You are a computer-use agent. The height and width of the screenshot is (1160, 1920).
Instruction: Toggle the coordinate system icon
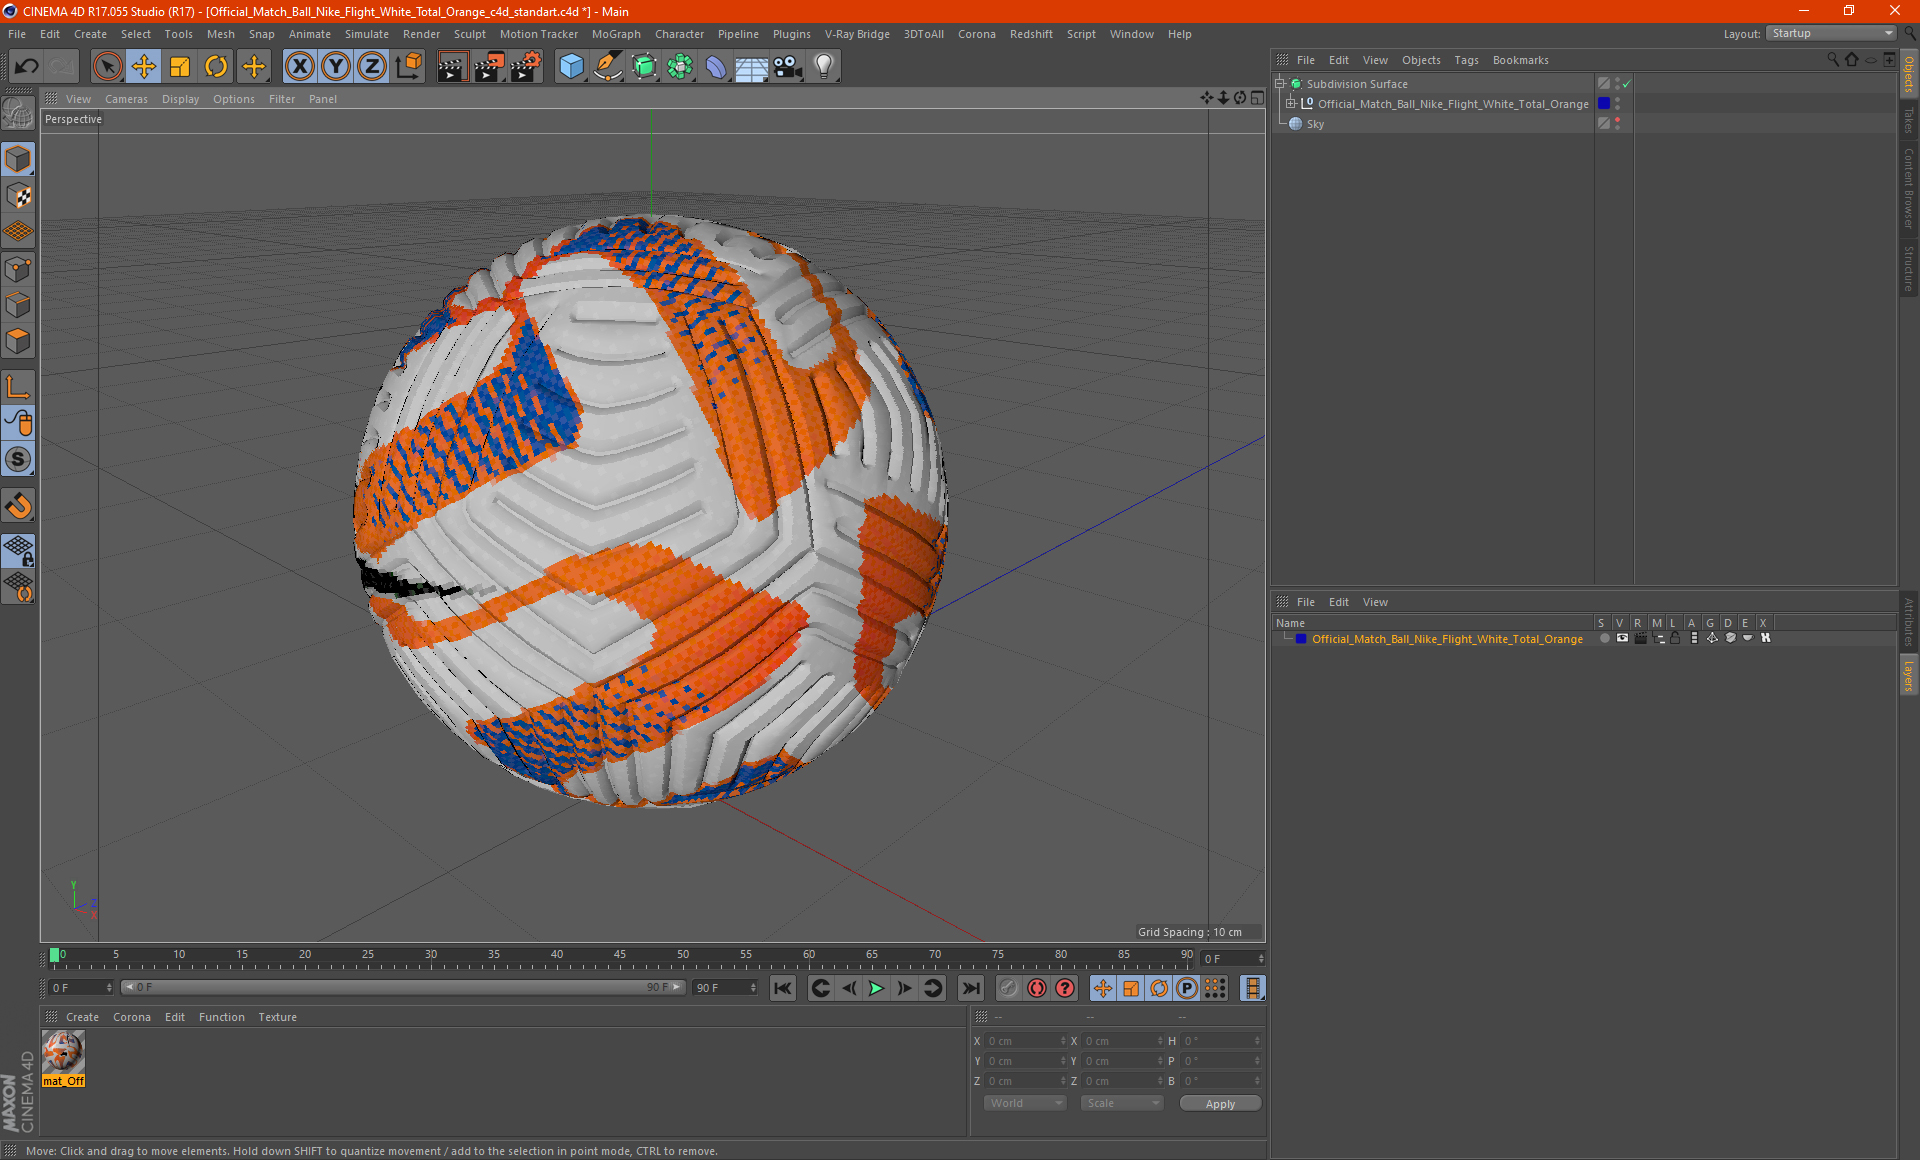coord(409,67)
